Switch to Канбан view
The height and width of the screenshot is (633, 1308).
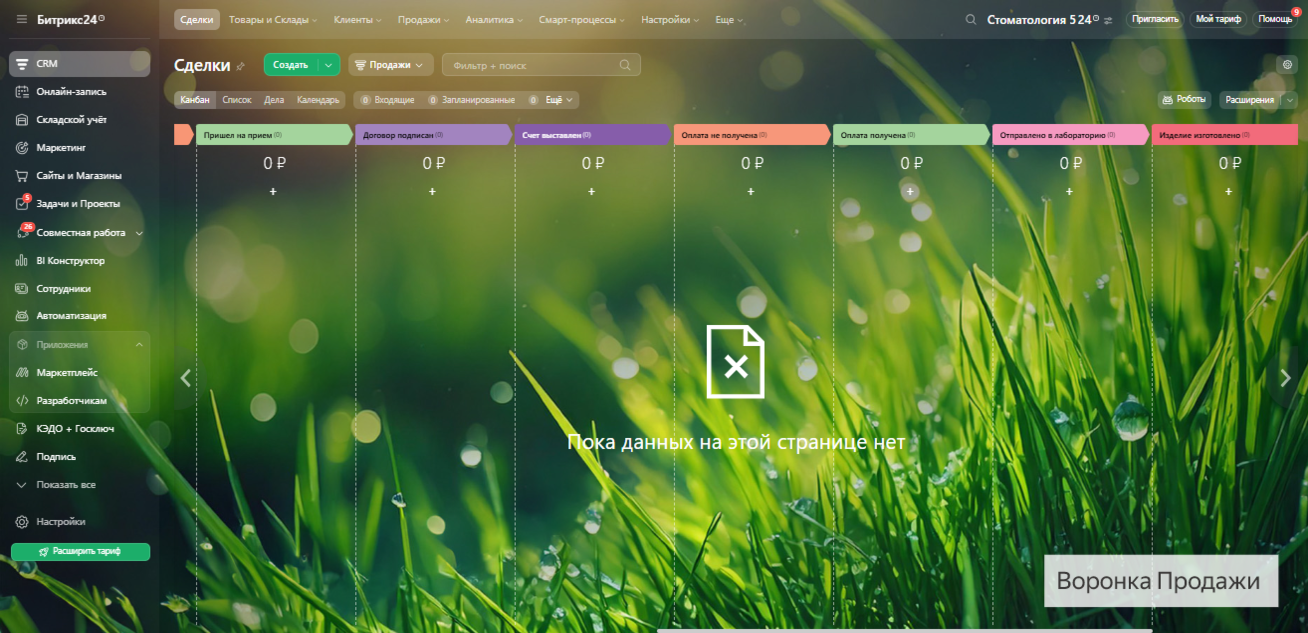tap(195, 100)
